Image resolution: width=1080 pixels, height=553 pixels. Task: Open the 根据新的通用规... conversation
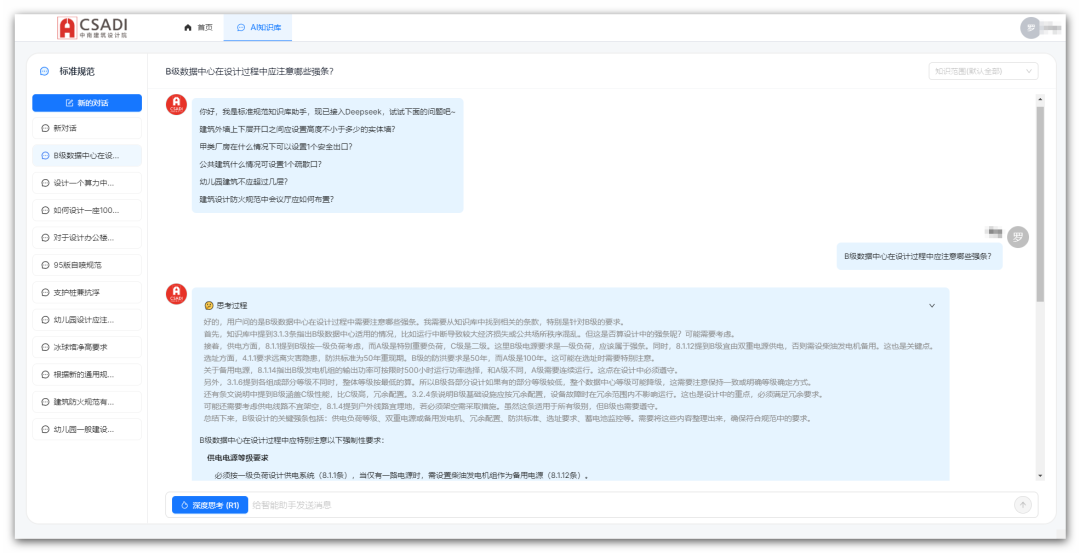(x=87, y=375)
